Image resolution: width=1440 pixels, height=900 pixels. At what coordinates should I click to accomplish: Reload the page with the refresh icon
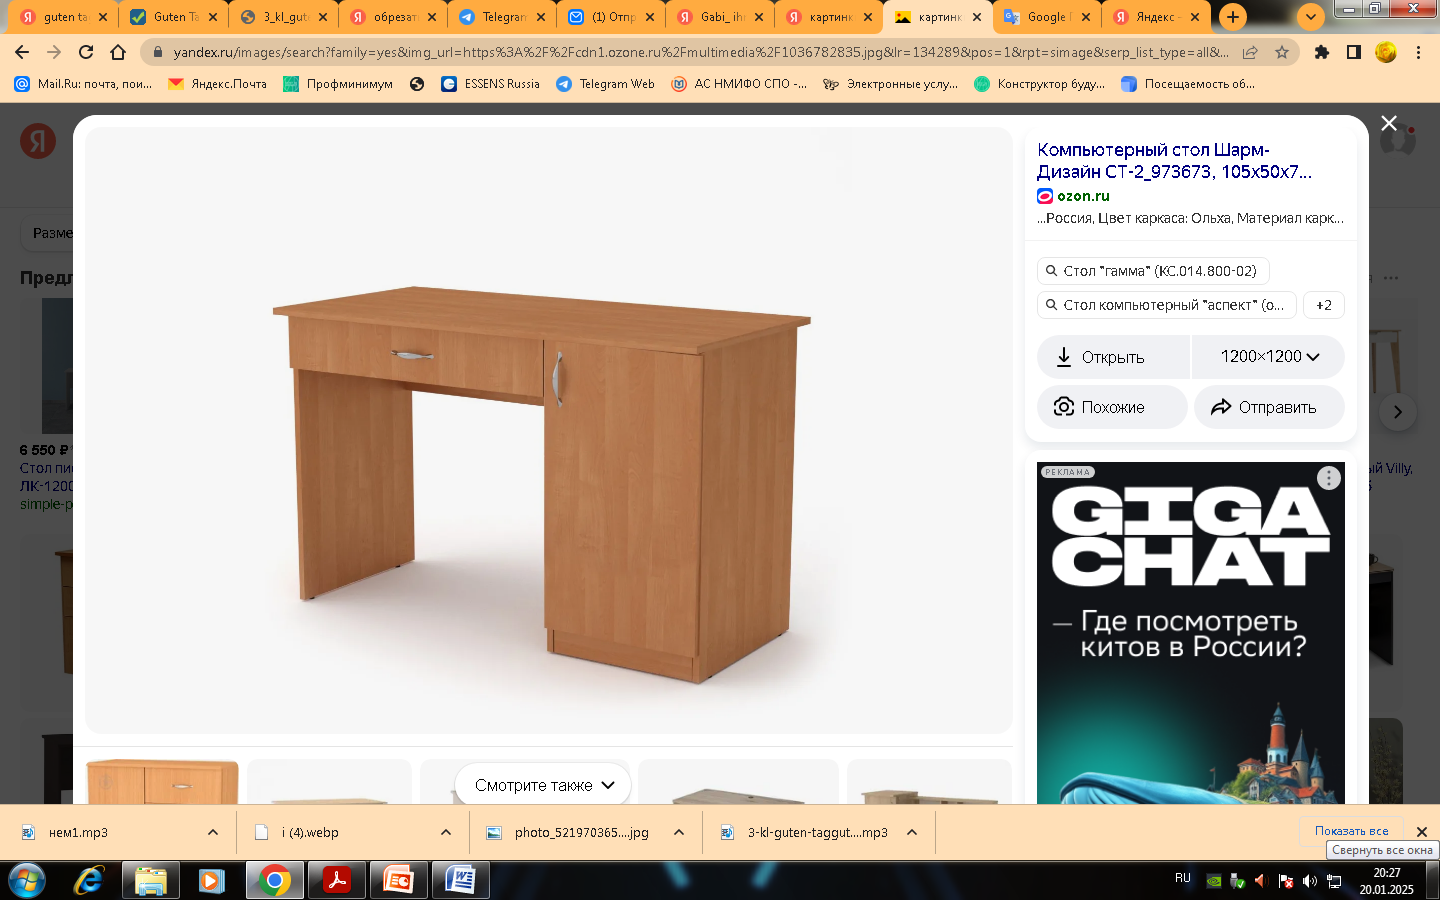point(86,52)
